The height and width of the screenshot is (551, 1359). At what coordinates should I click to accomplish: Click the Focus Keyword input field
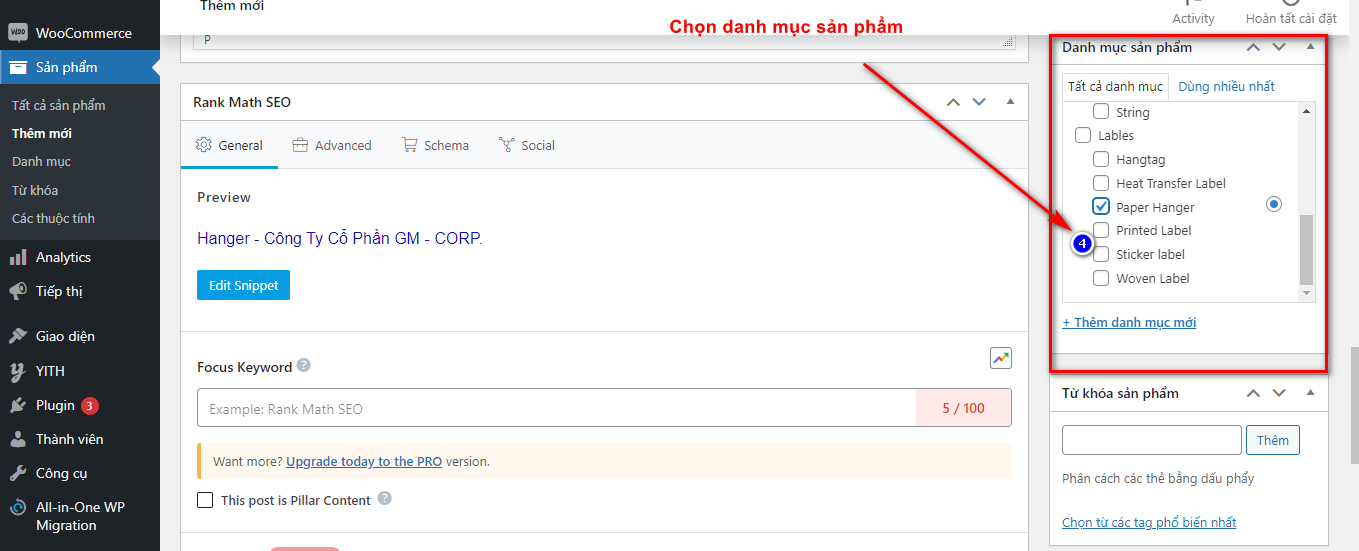pos(556,408)
